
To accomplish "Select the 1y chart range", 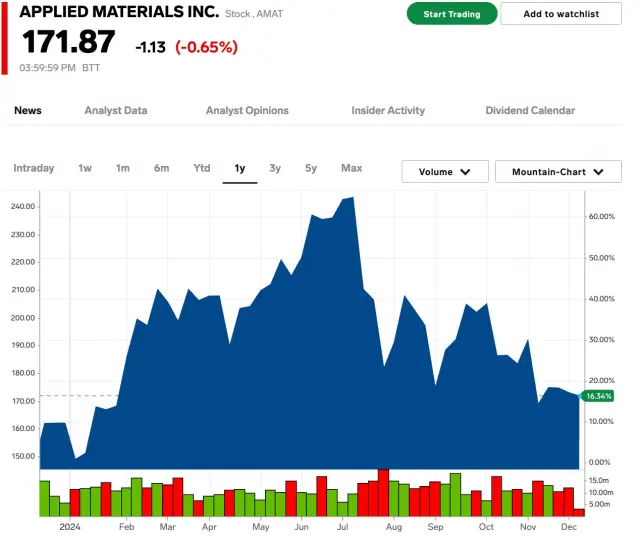I will (x=240, y=168).
